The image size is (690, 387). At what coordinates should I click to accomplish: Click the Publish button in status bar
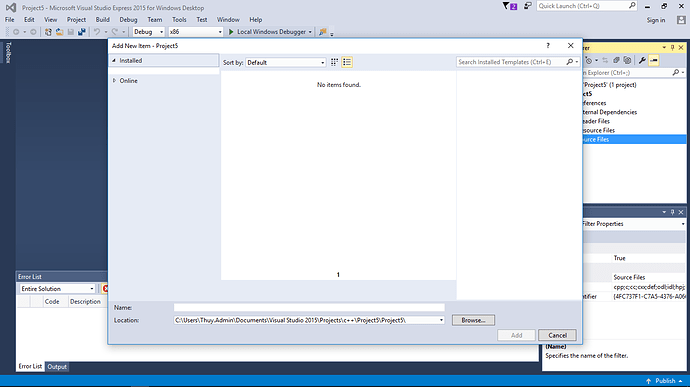pyautogui.click(x=664, y=381)
